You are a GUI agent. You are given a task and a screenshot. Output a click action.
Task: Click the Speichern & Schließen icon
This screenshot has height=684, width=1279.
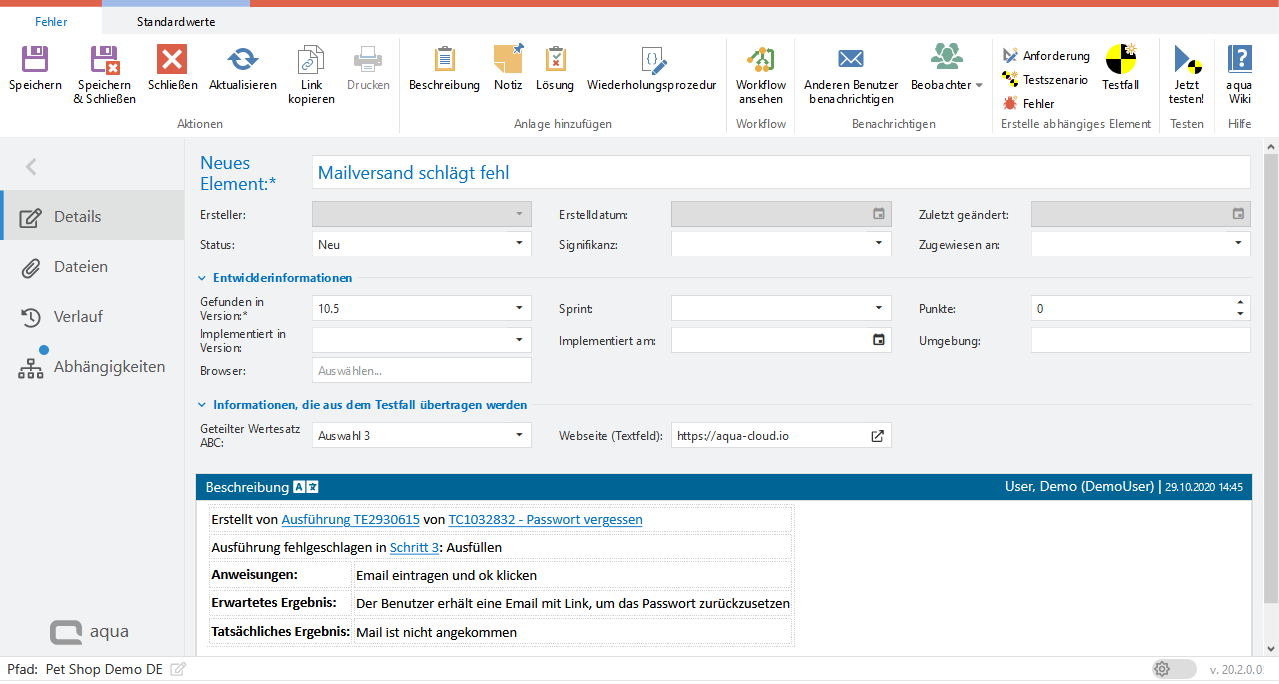pos(104,61)
